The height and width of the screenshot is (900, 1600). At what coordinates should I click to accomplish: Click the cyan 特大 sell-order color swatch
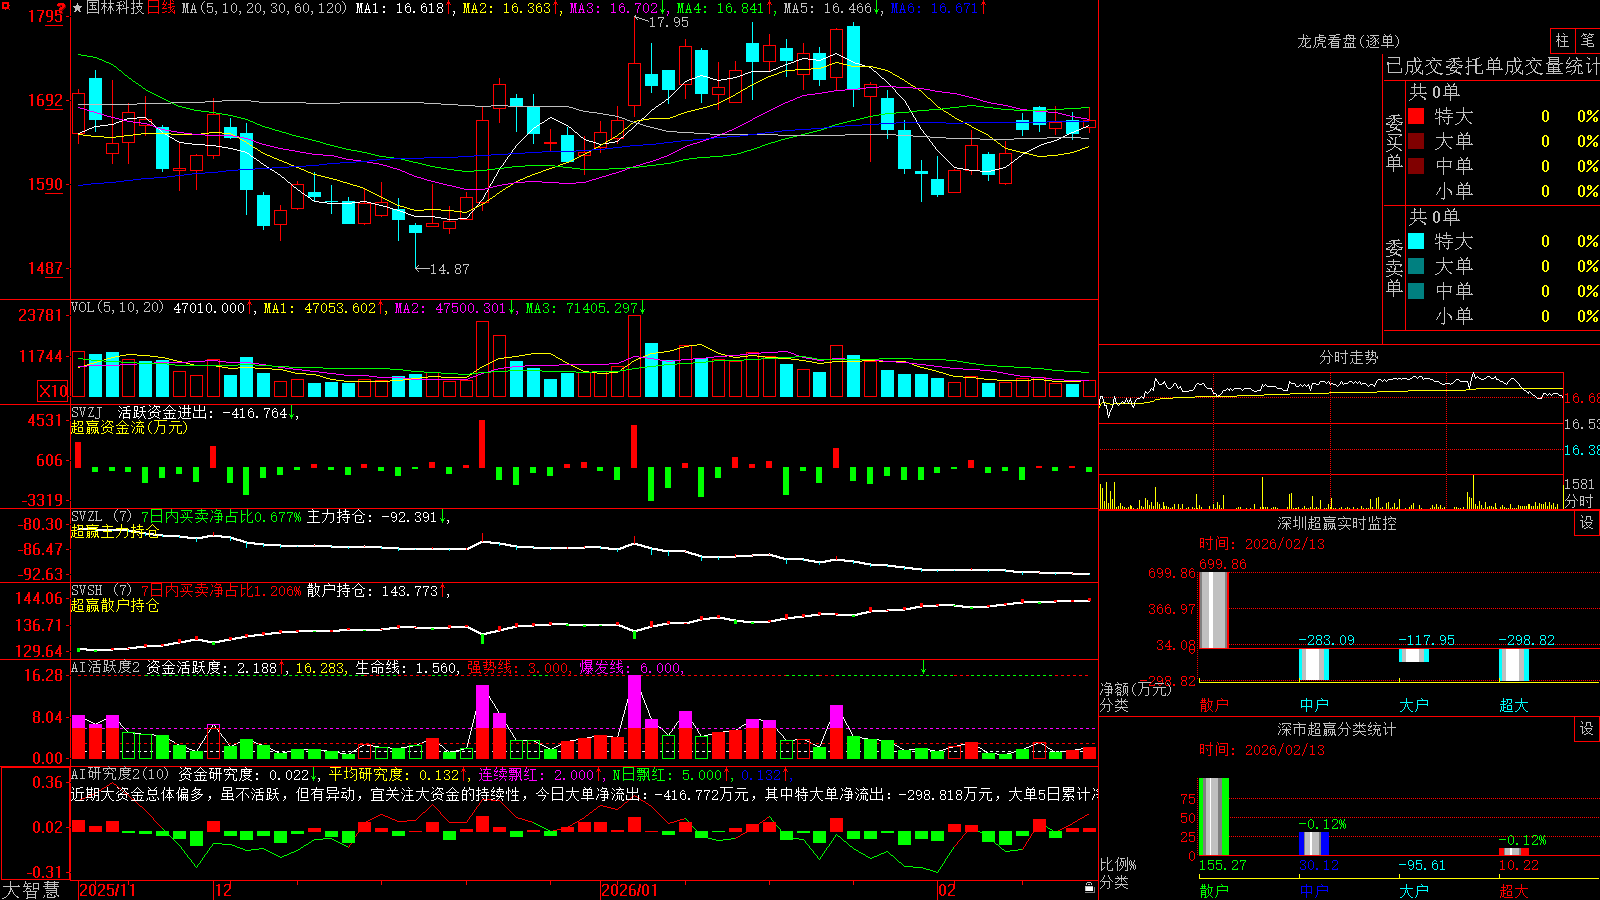coord(1416,241)
